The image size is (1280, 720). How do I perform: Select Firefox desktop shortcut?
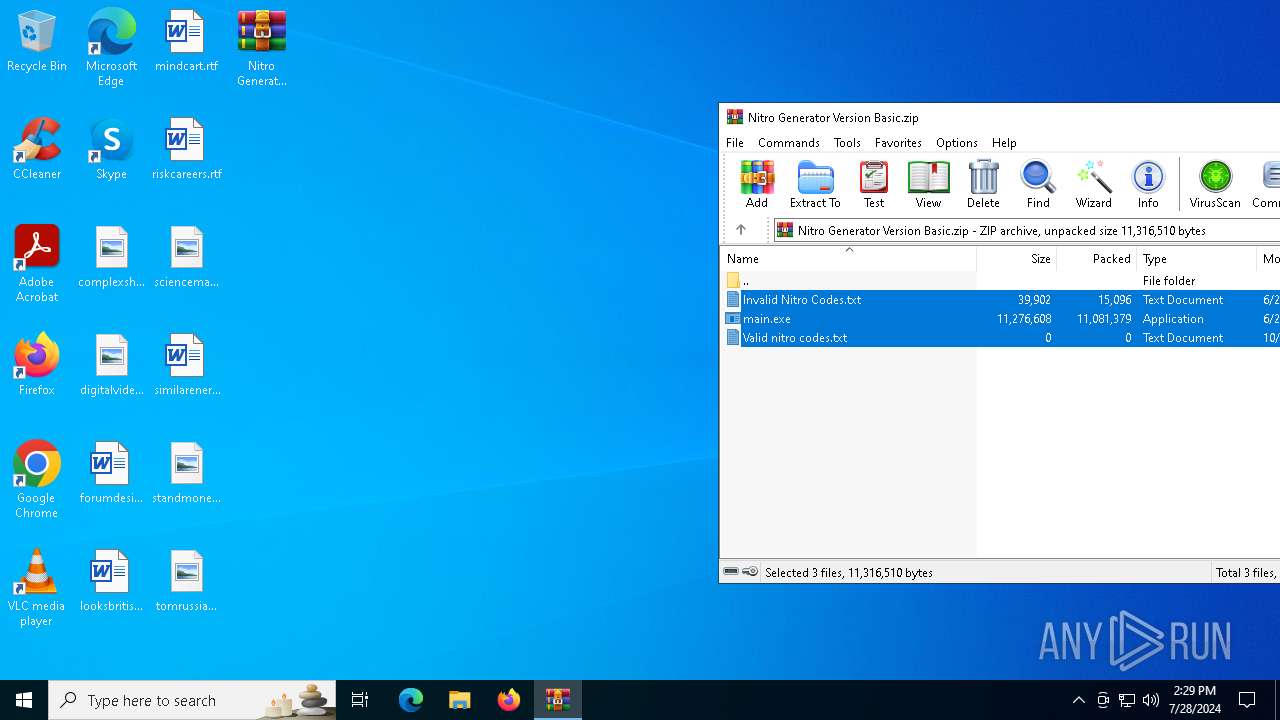(x=37, y=366)
